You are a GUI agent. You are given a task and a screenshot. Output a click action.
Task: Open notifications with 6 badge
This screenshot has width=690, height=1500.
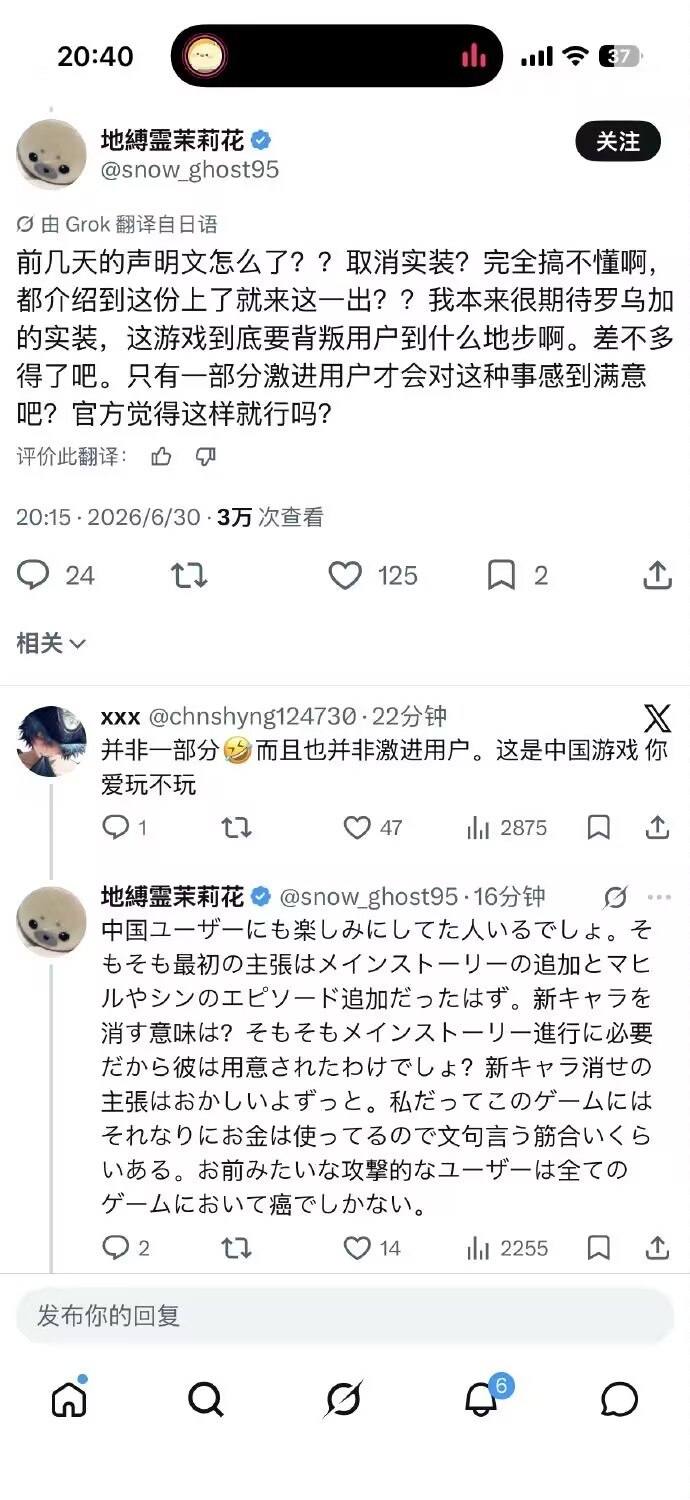(482, 1400)
